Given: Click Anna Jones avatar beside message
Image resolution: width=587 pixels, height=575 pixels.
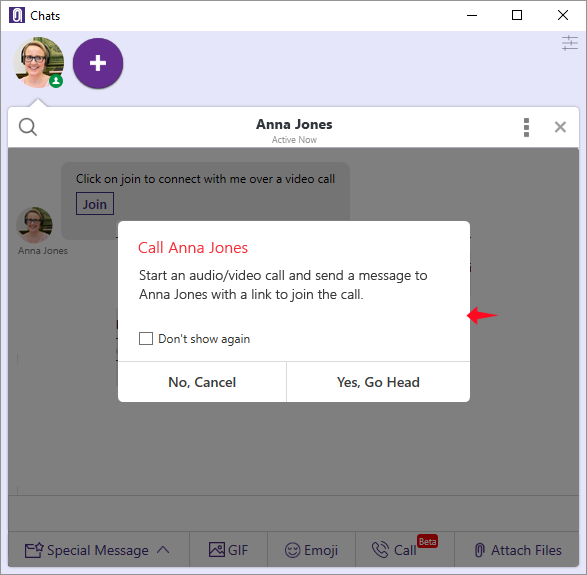Looking at the screenshot, I should (x=34, y=225).
